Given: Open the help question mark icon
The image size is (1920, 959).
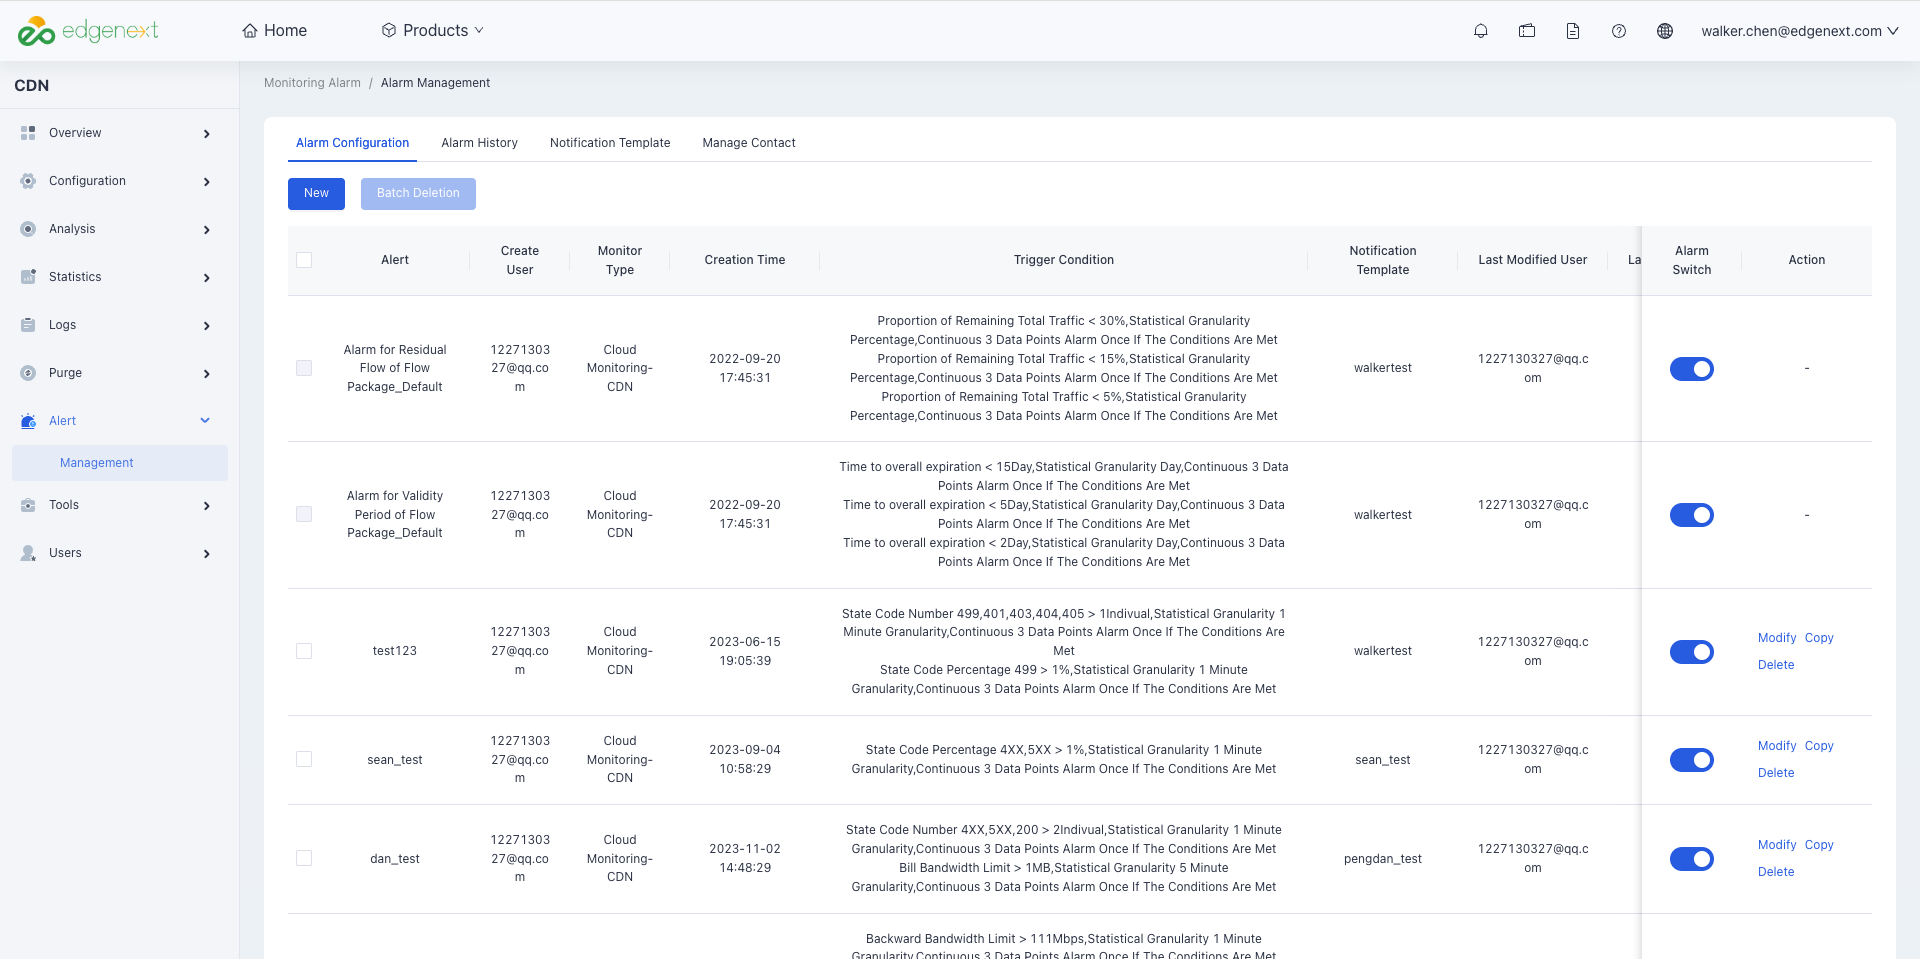Looking at the screenshot, I should point(1619,31).
